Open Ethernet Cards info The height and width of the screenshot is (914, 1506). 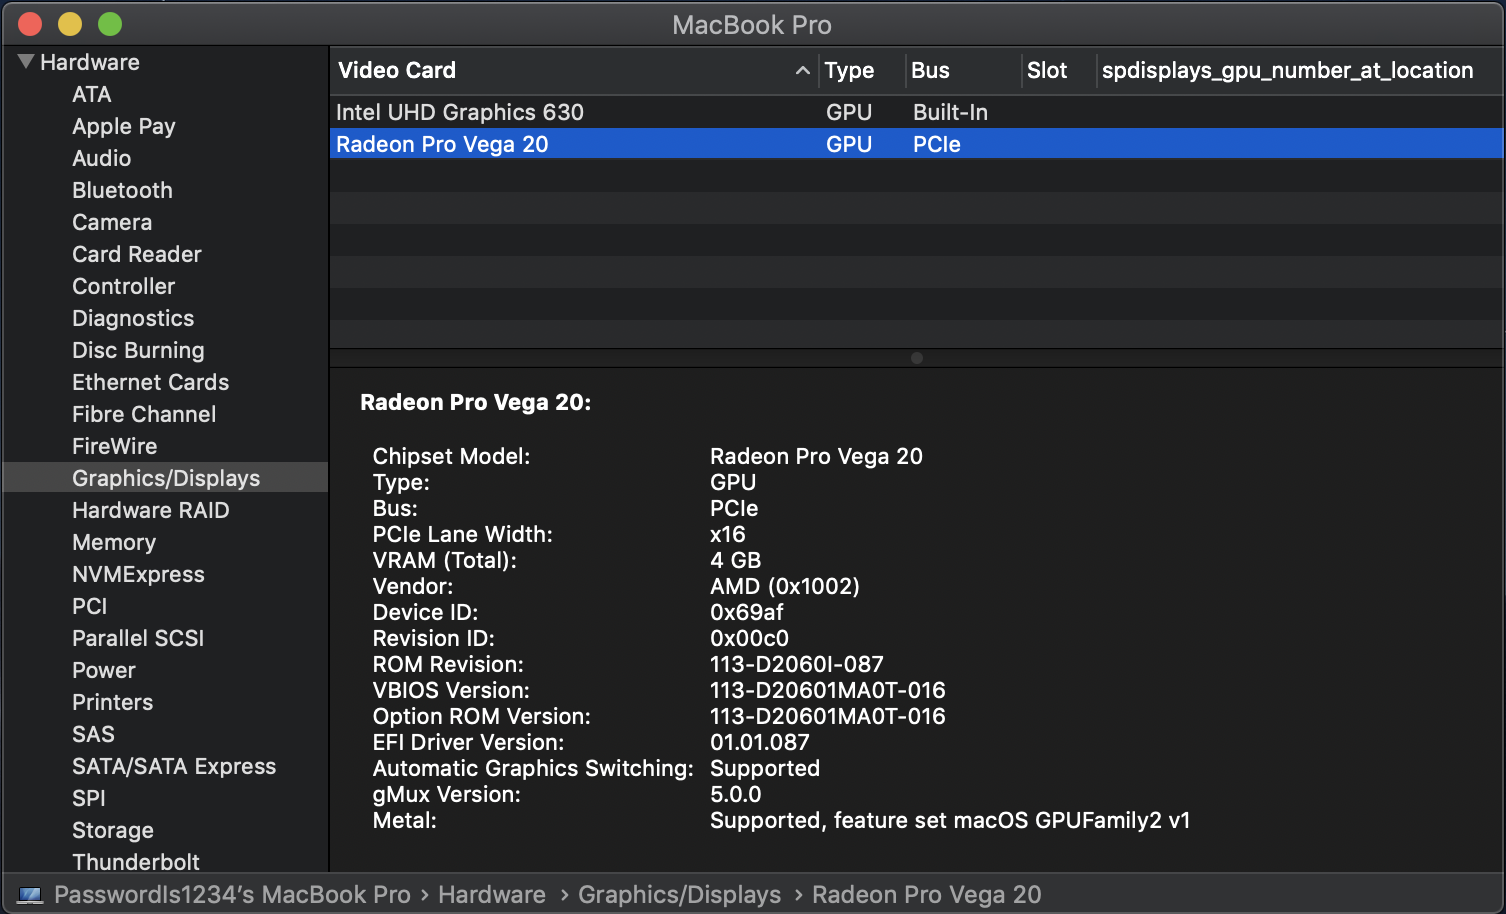click(151, 382)
